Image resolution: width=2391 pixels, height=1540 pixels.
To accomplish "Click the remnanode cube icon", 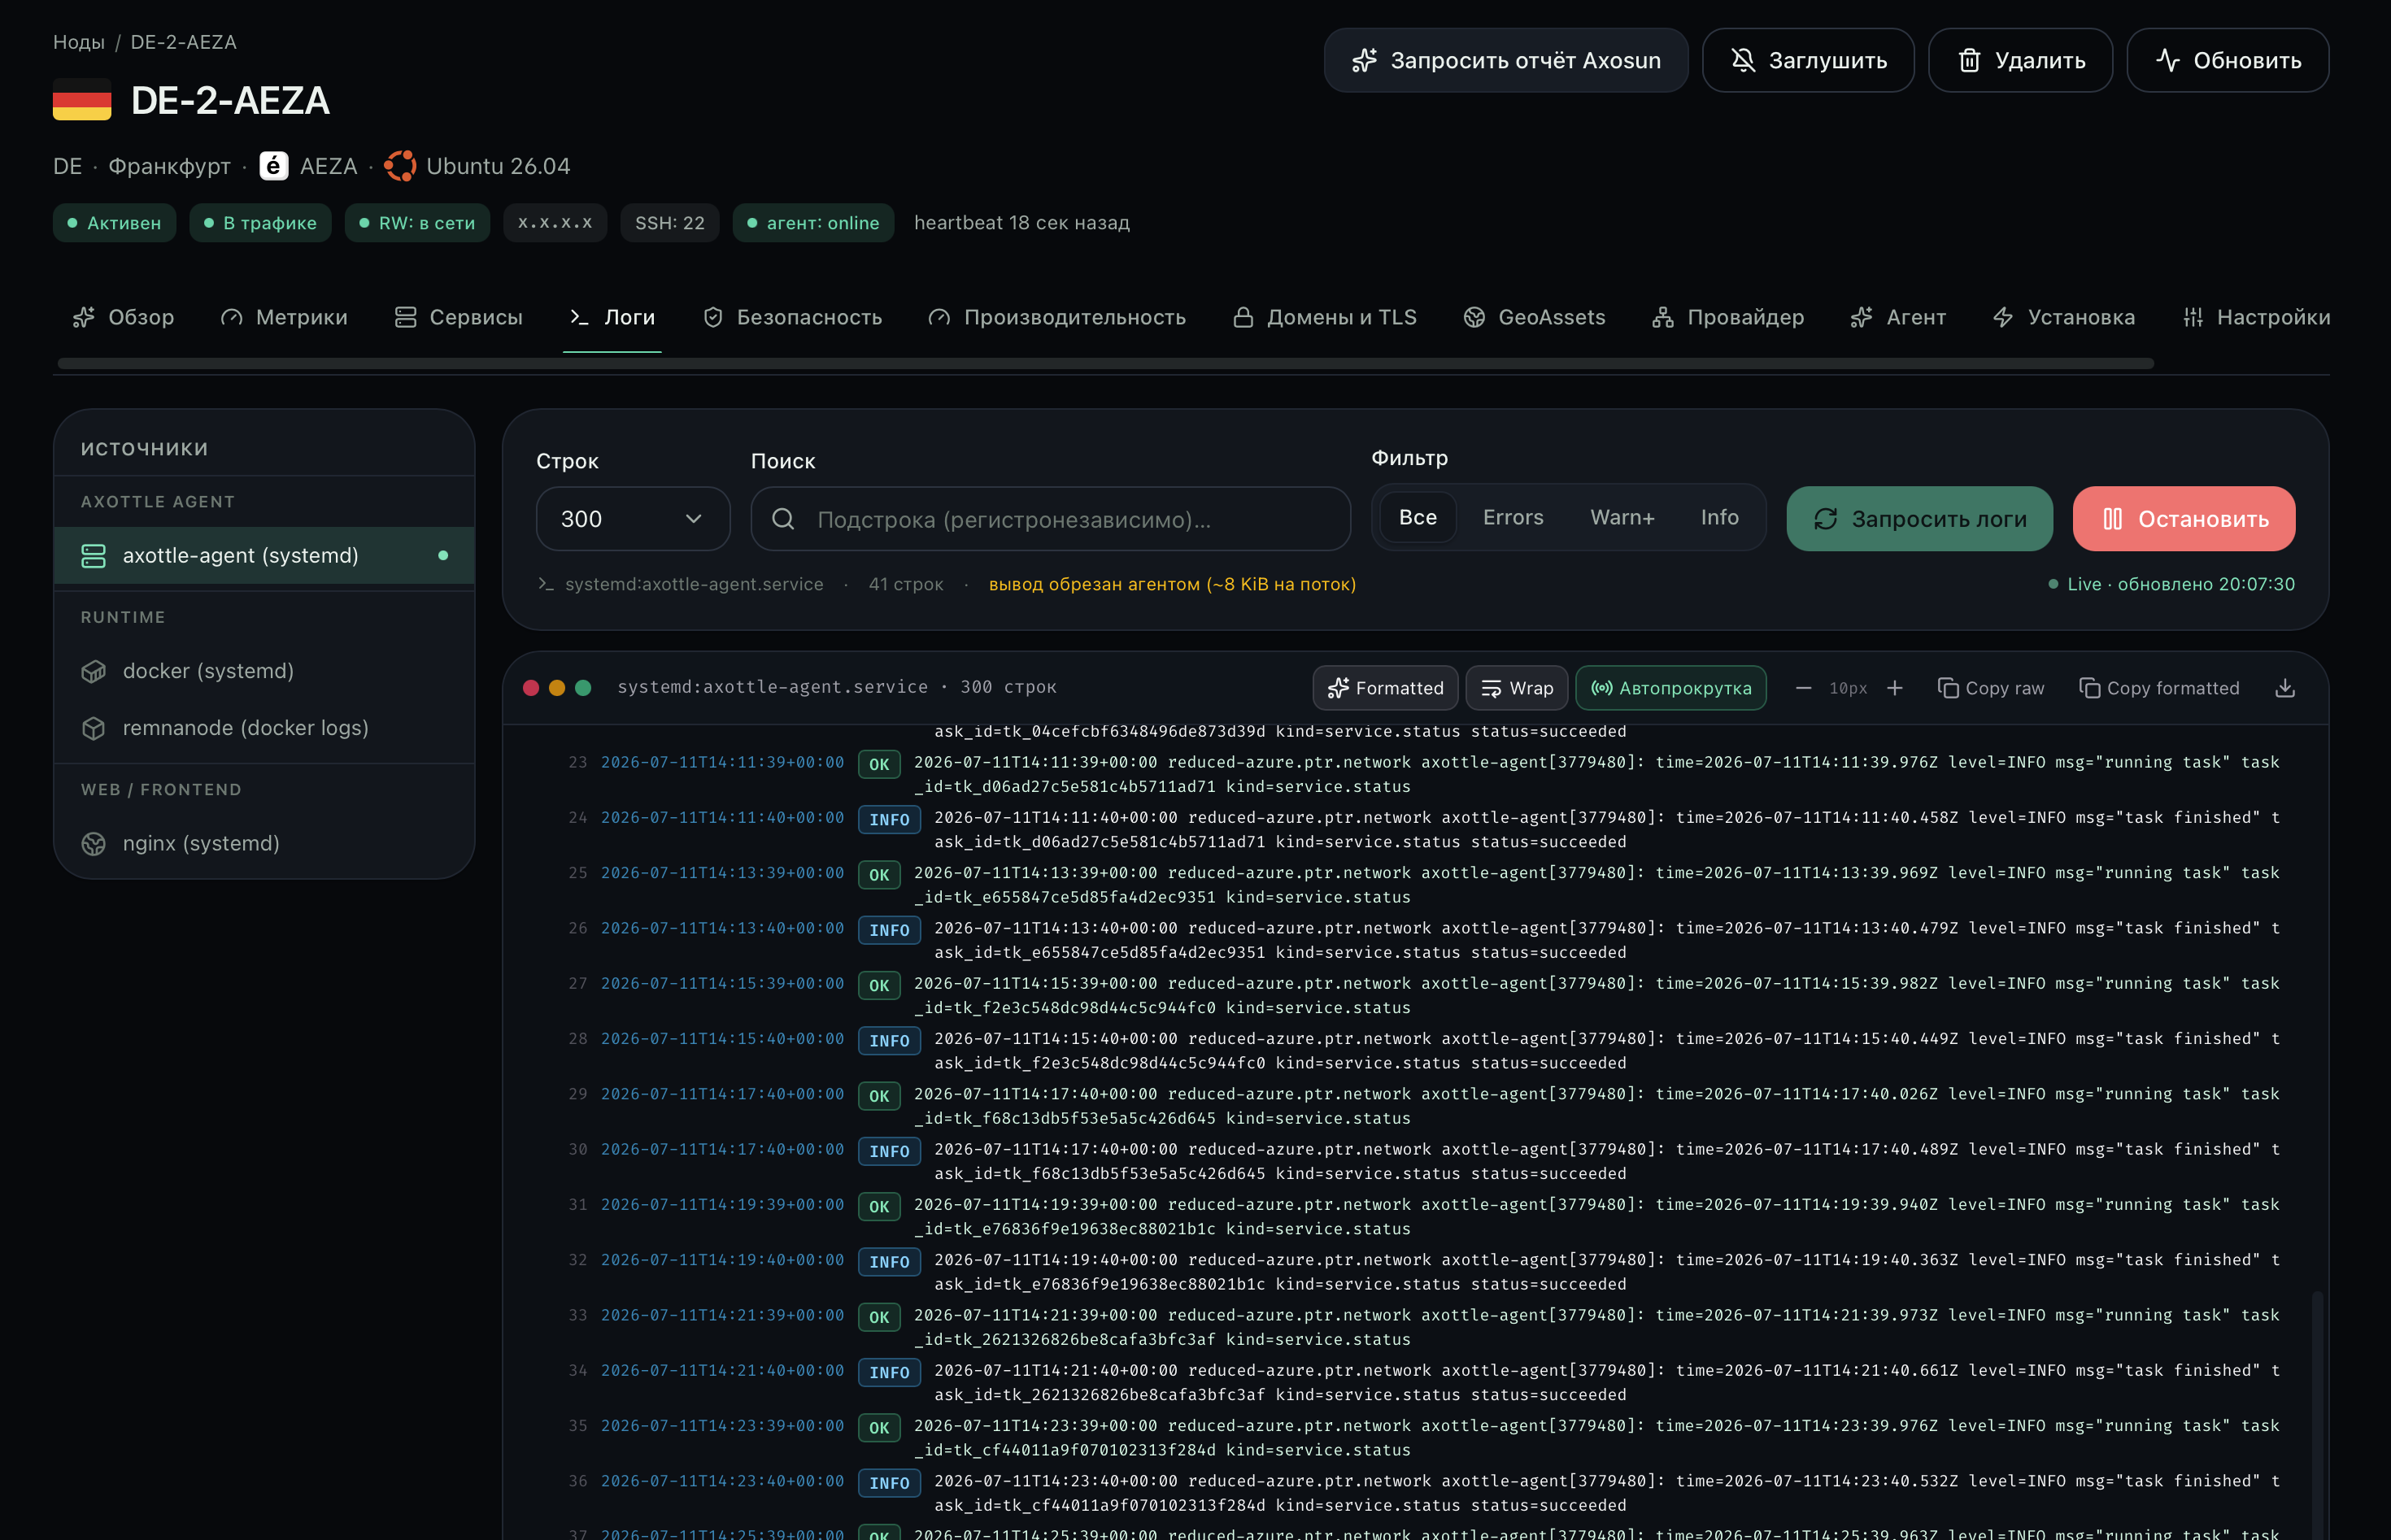I will (x=93, y=728).
